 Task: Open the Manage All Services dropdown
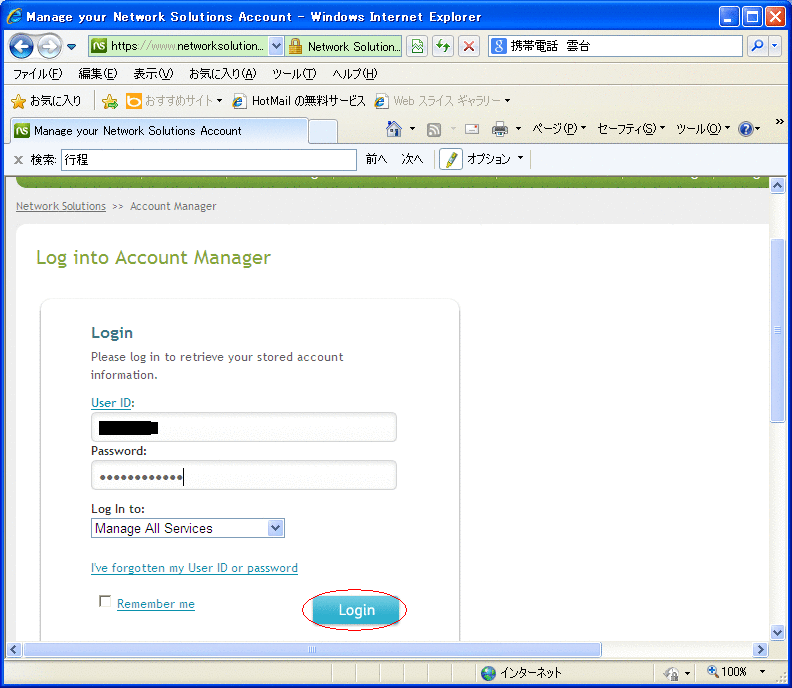(188, 528)
